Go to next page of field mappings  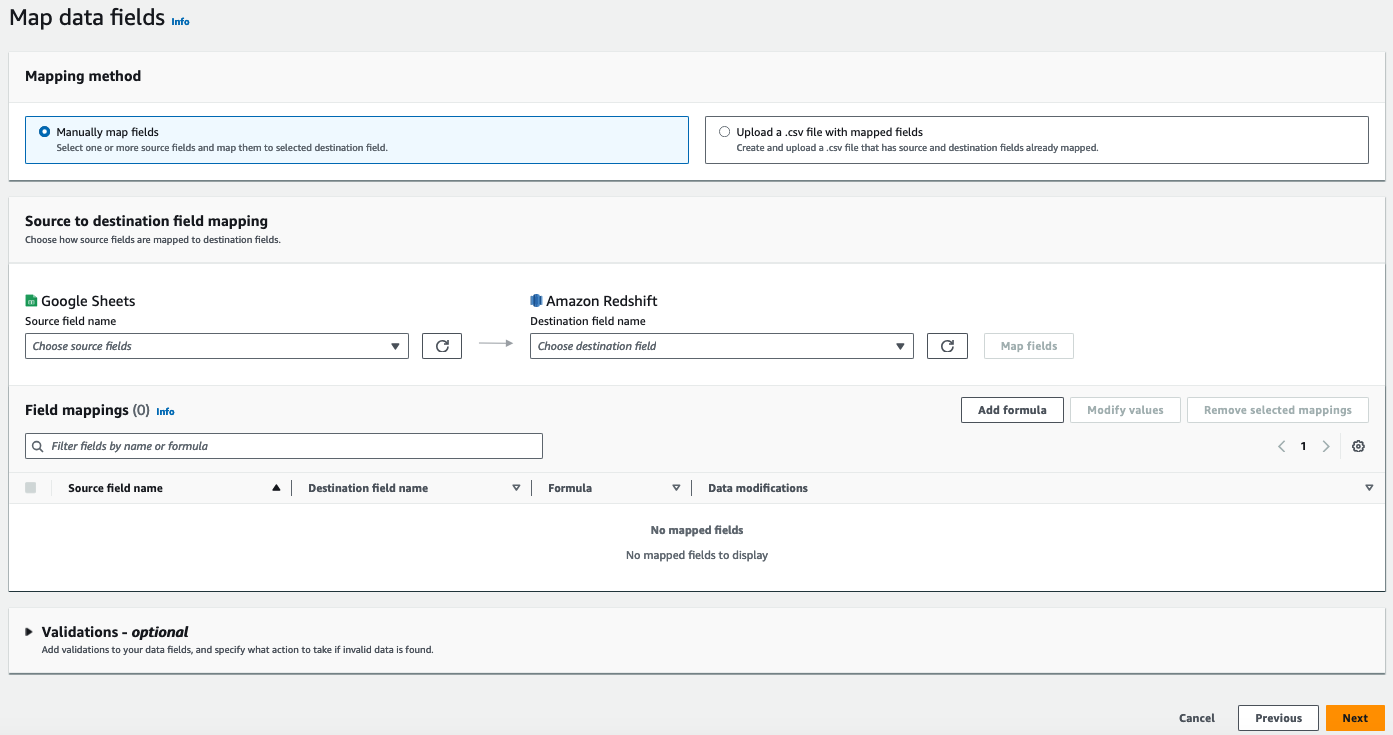pos(1326,447)
